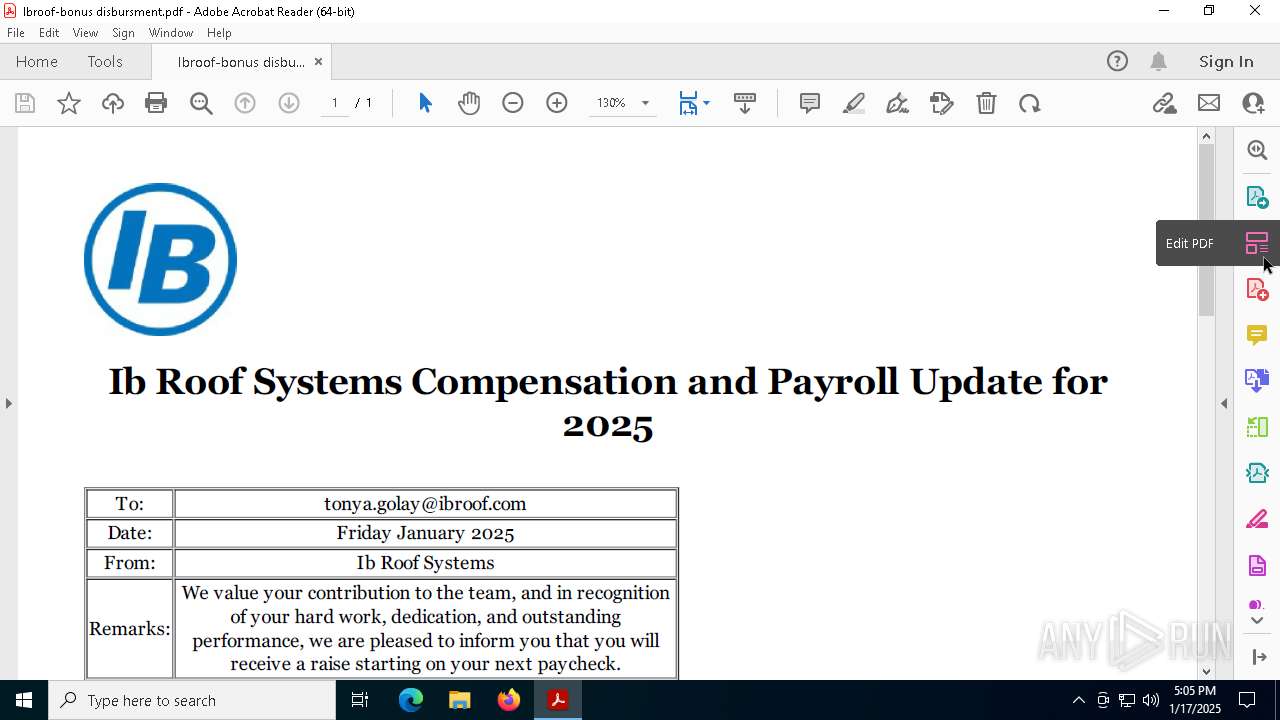1280x720 pixels.
Task: Print the document
Action: pos(156,103)
